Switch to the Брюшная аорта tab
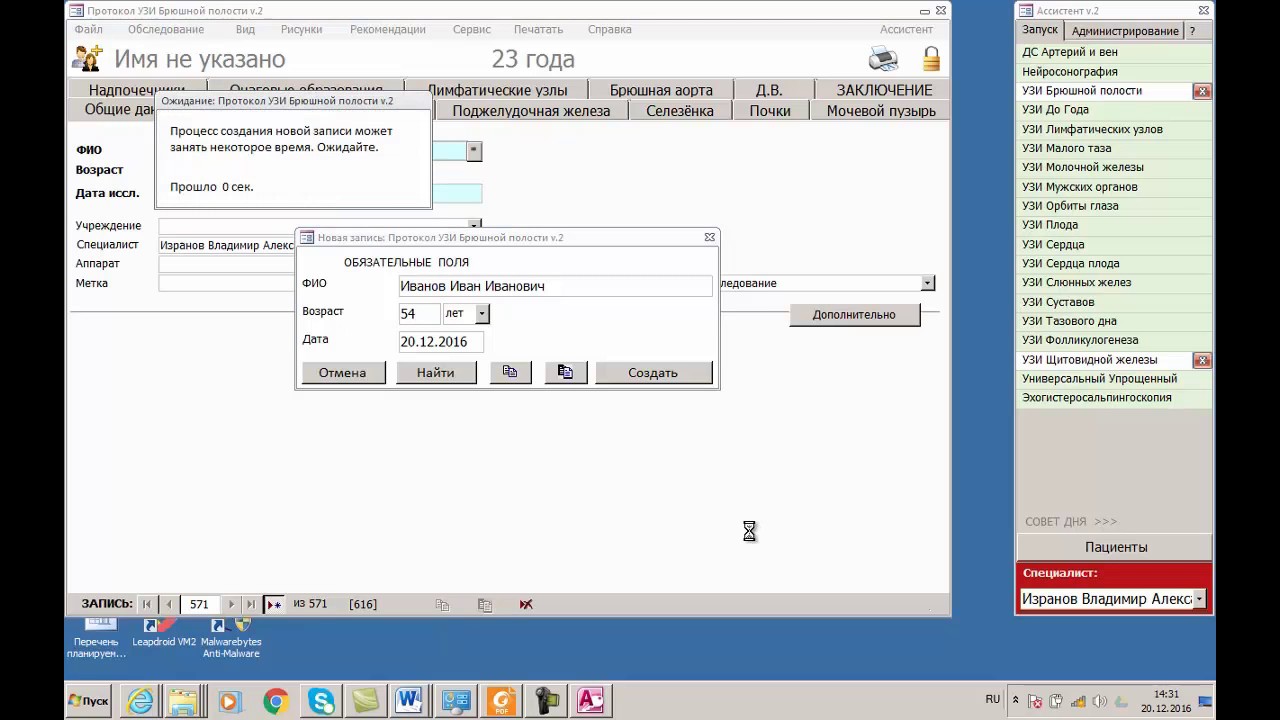The width and height of the screenshot is (1280, 720). pos(661,91)
